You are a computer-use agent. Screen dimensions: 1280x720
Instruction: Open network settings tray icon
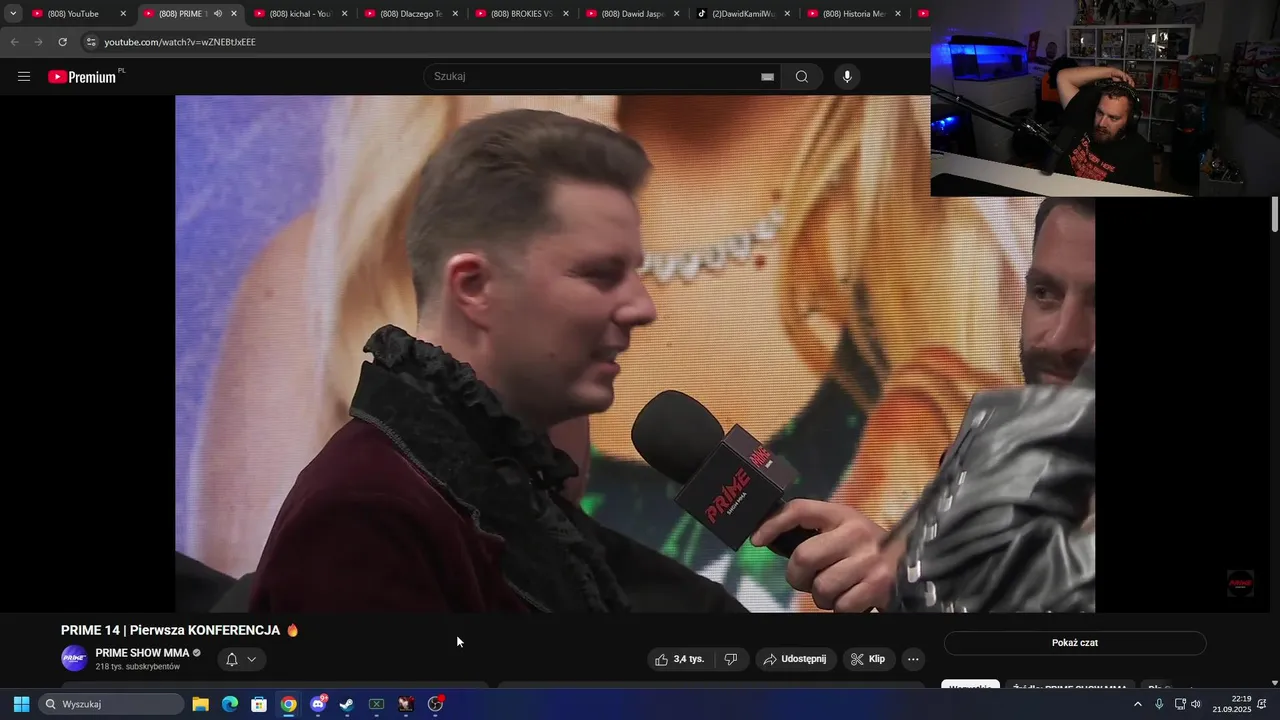point(1179,704)
